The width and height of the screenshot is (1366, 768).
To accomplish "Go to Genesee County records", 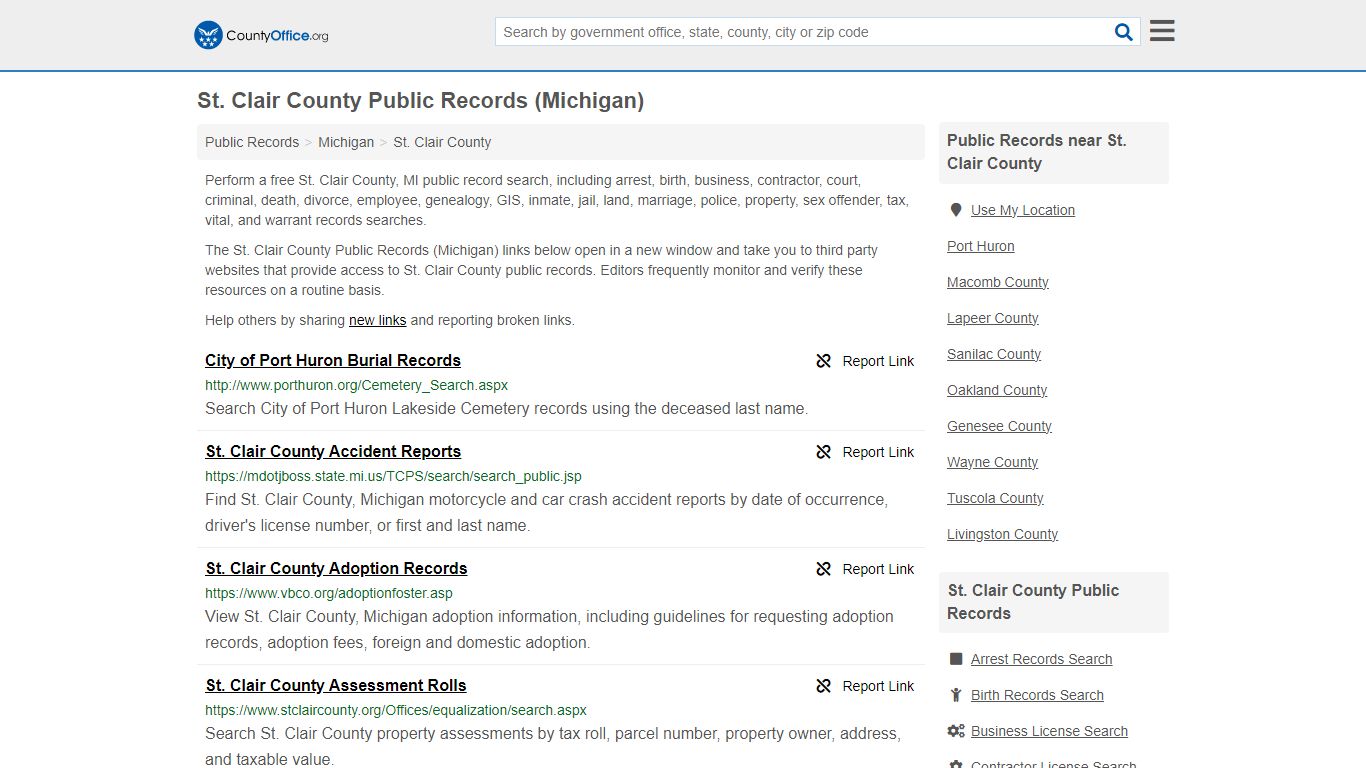I will coord(999,426).
